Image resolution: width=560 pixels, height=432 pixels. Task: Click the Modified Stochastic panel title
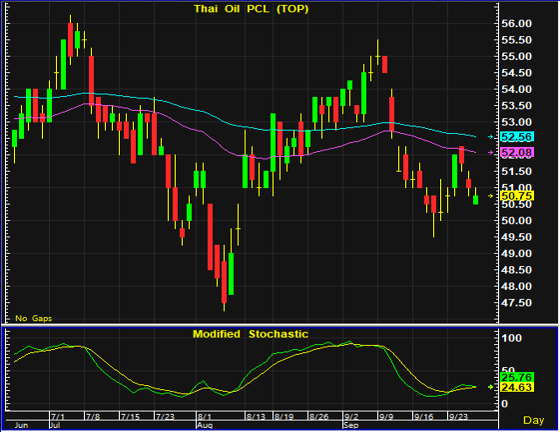(250, 334)
